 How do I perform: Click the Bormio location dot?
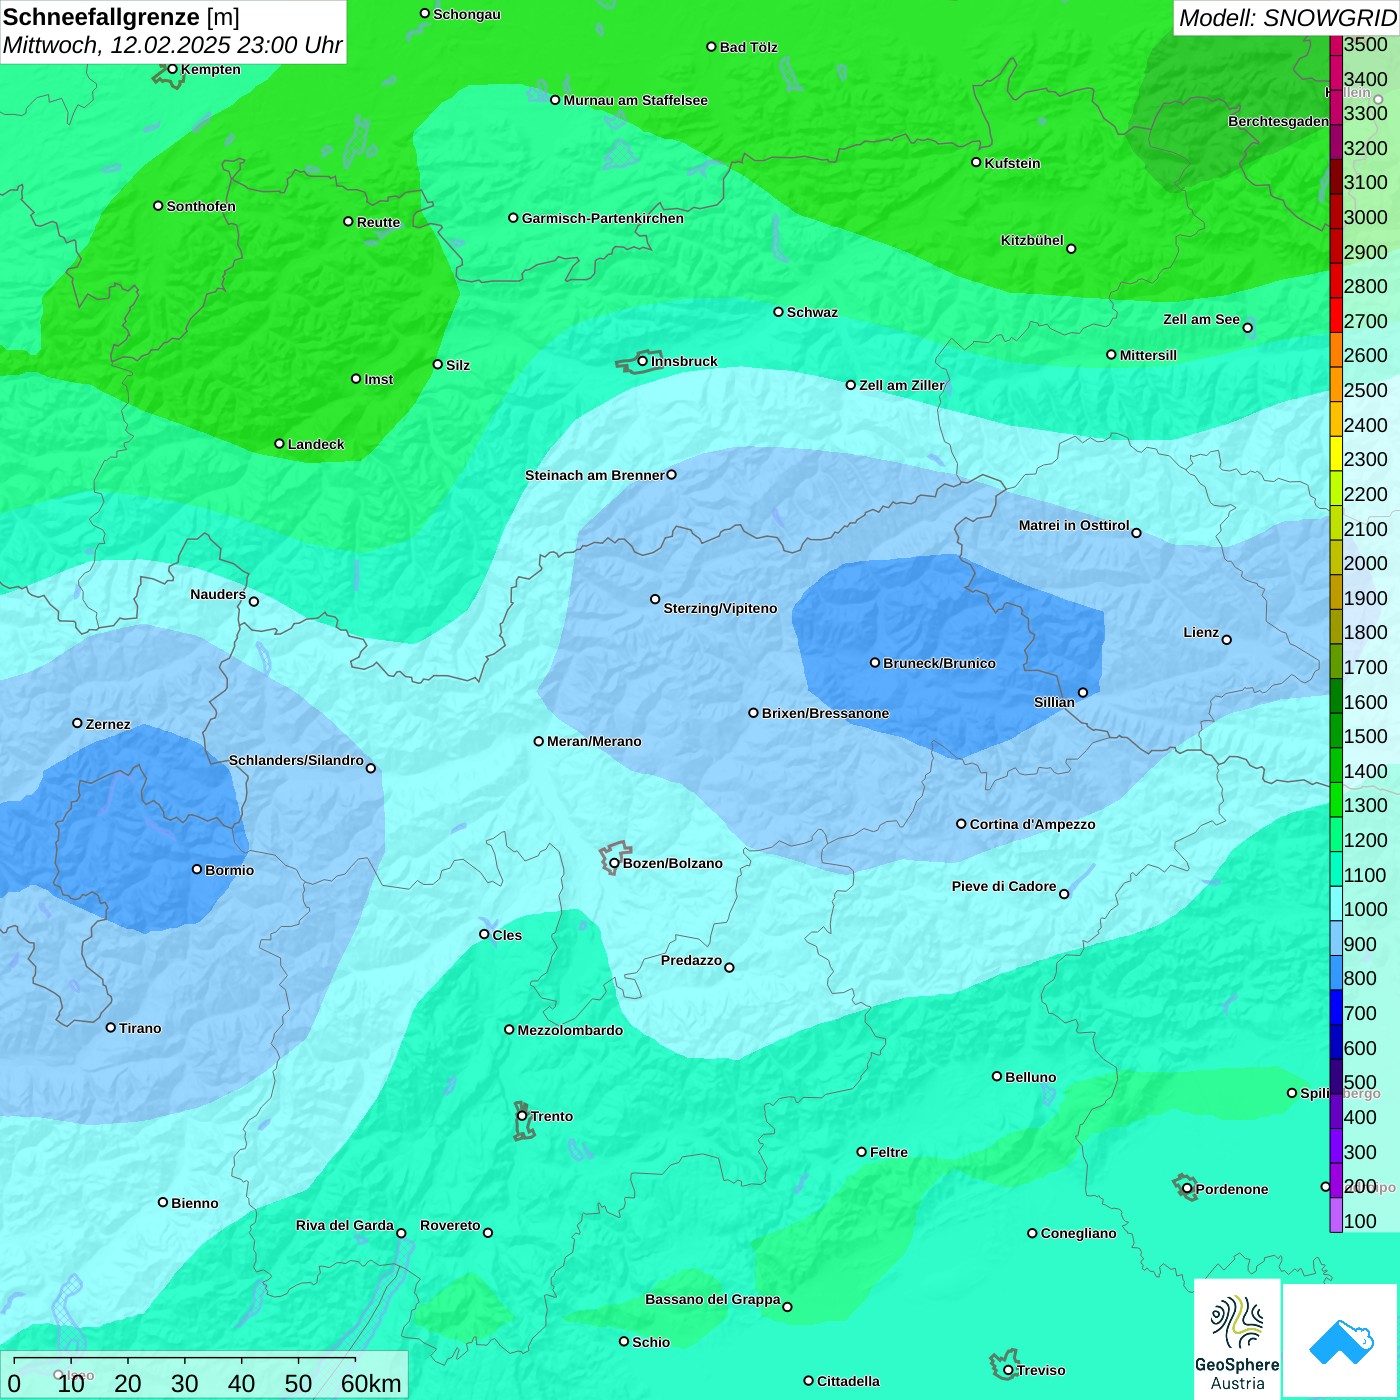click(x=197, y=869)
